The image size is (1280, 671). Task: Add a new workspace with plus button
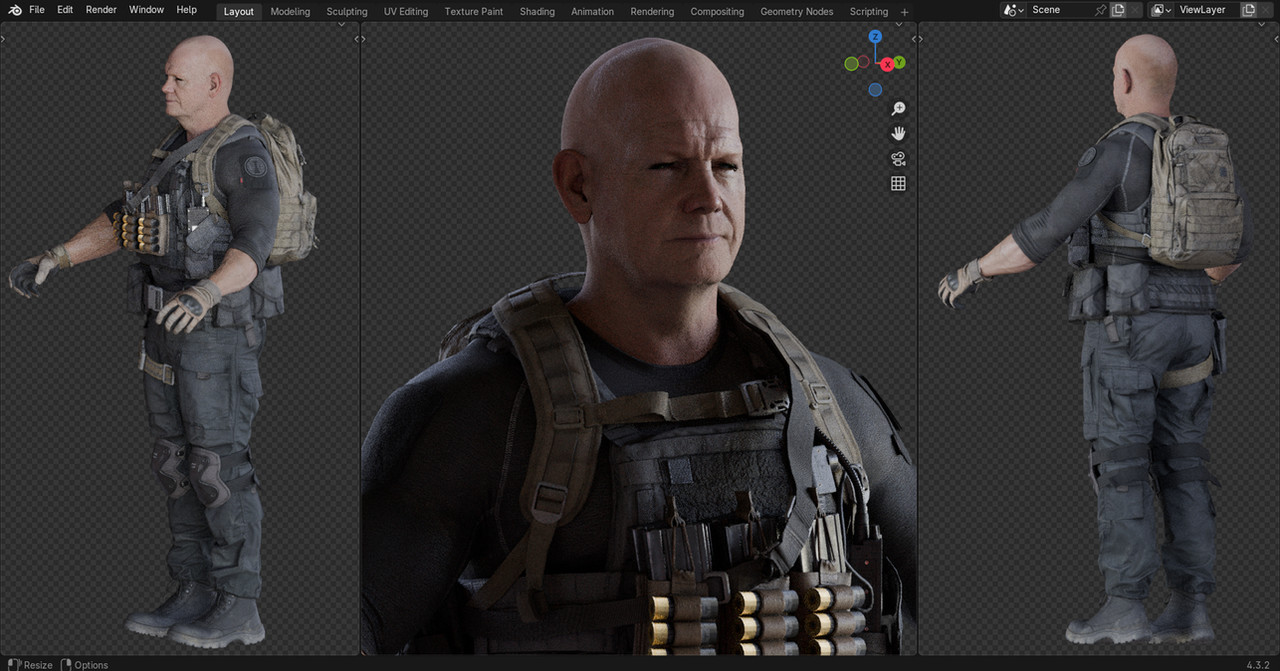click(905, 12)
